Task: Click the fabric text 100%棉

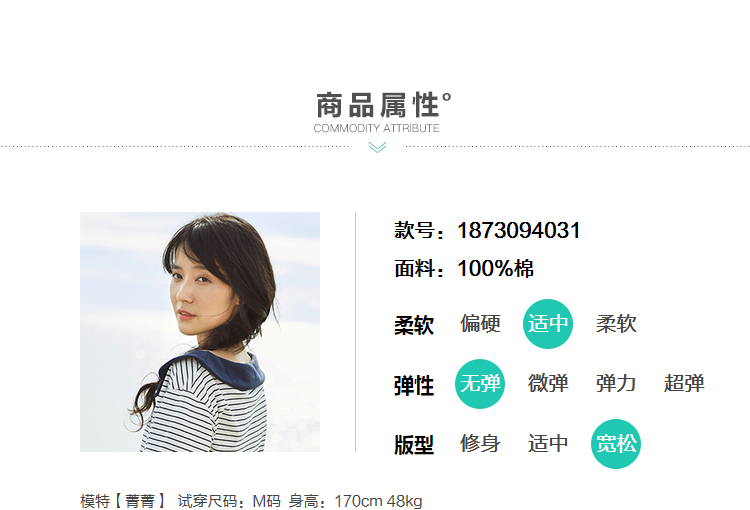Action: point(496,268)
